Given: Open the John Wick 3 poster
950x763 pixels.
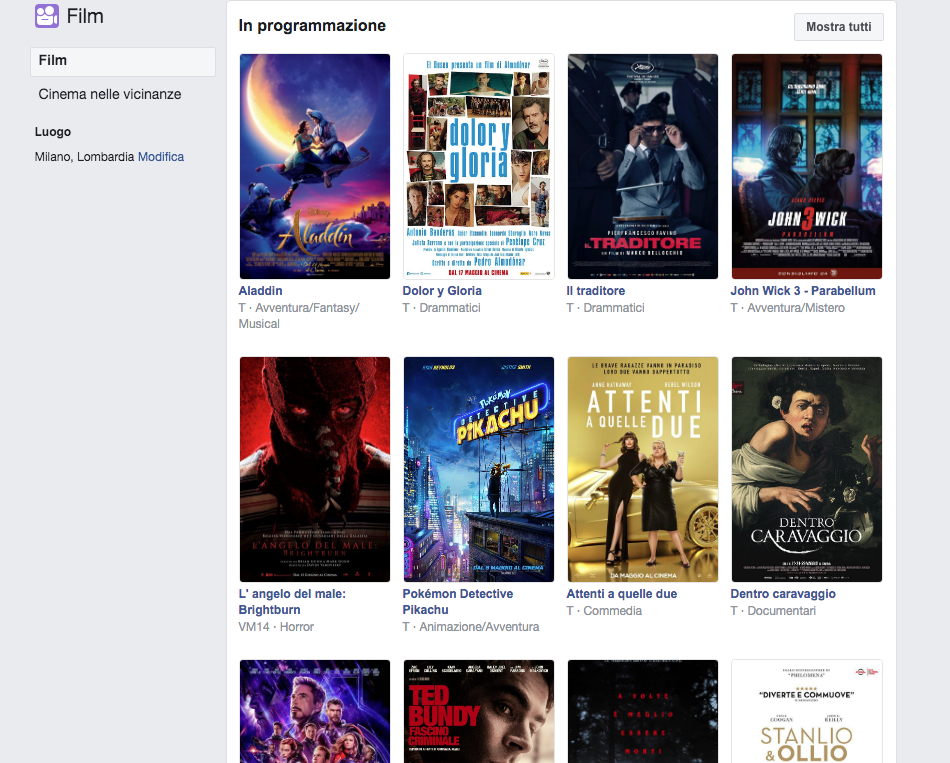Looking at the screenshot, I should [x=807, y=166].
